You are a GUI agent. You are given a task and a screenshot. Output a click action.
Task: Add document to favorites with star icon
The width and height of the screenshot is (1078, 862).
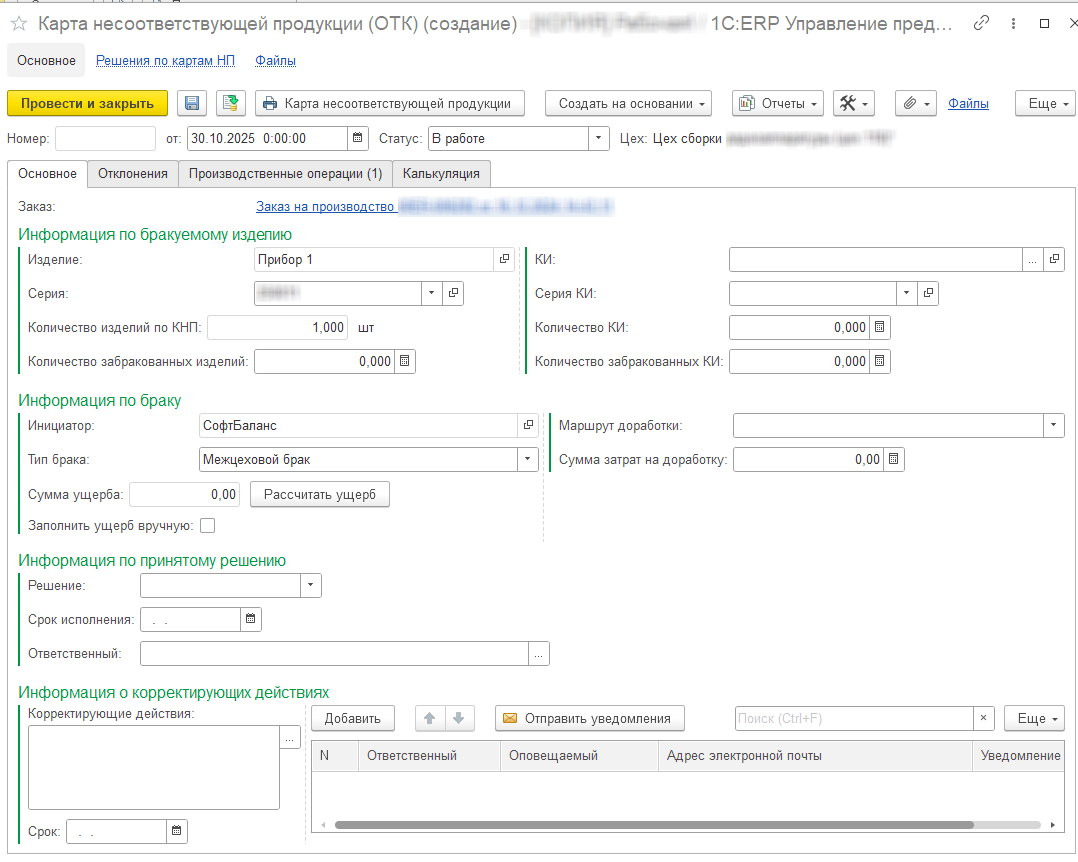click(18, 24)
